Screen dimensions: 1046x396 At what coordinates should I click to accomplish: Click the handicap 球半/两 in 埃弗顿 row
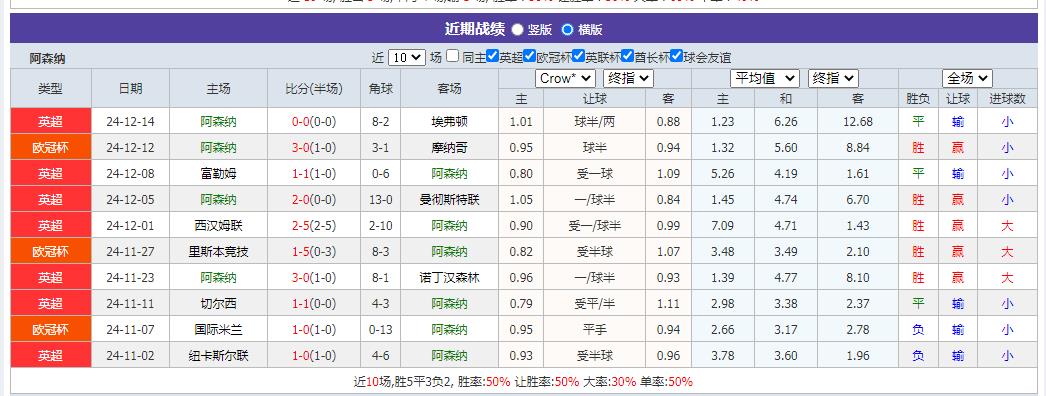coord(594,121)
